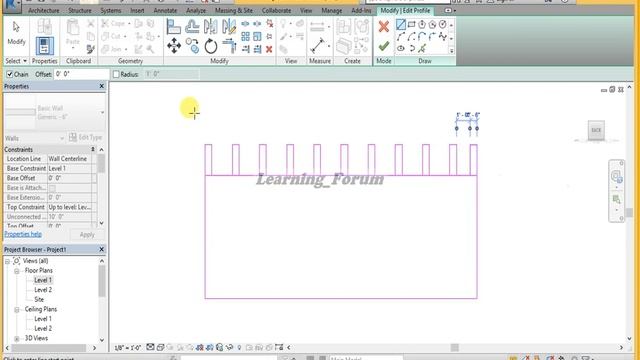Screen dimensions: 640x360
Task: Collapse the Constraints section
Action: (93, 149)
